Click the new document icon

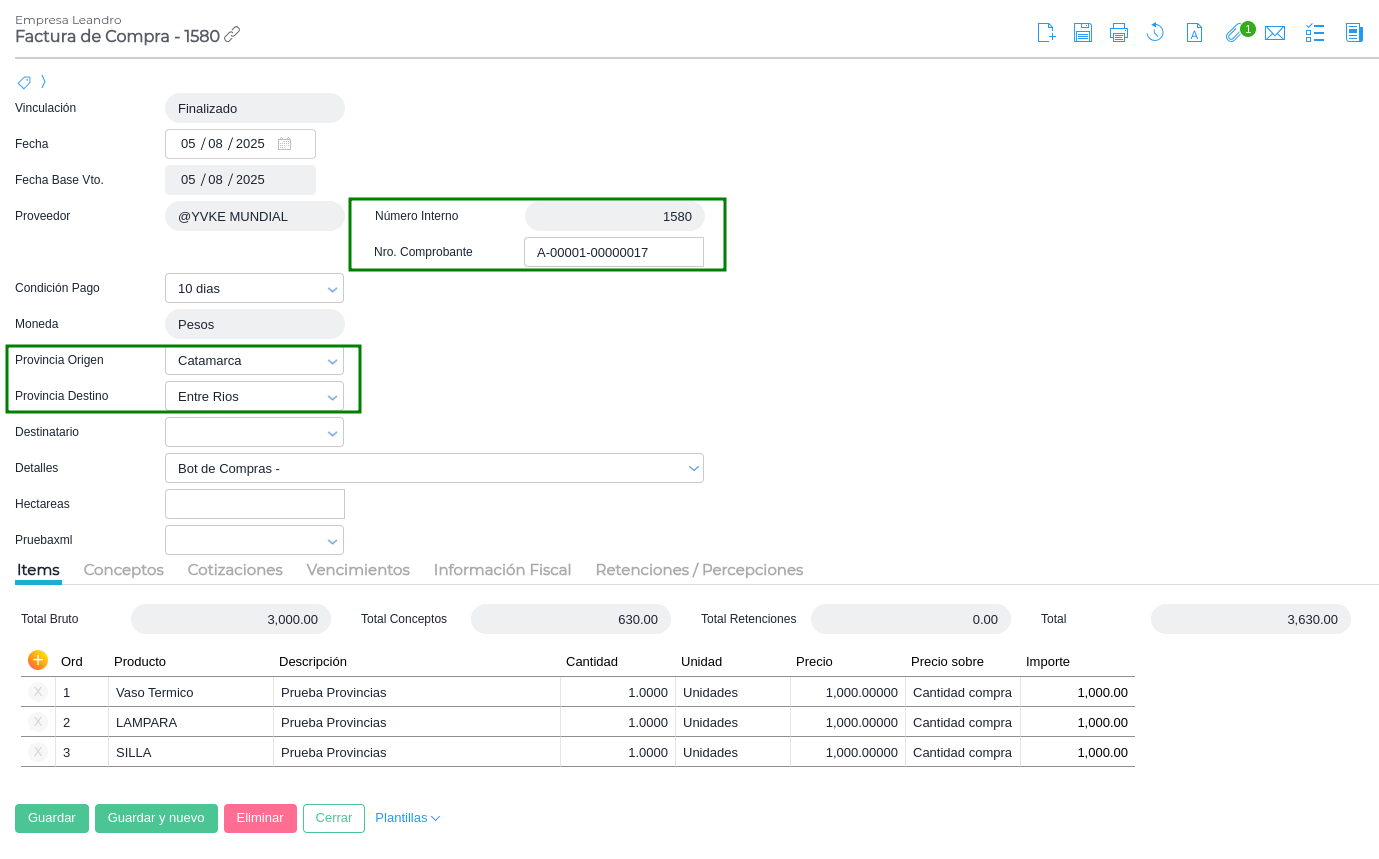coord(1046,33)
